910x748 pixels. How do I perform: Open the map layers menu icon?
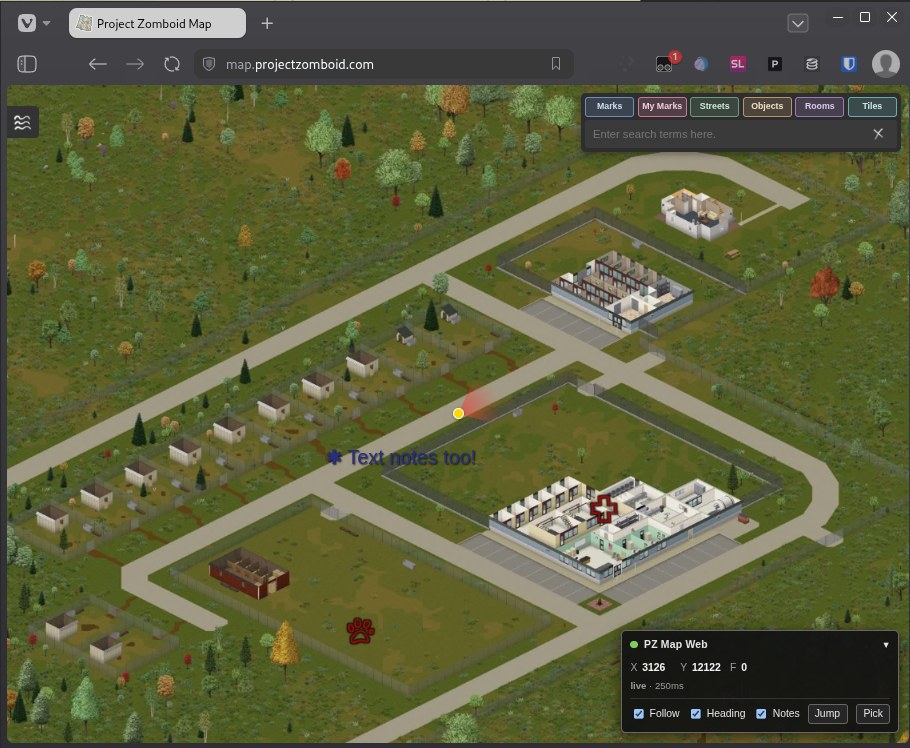pyautogui.click(x=23, y=122)
